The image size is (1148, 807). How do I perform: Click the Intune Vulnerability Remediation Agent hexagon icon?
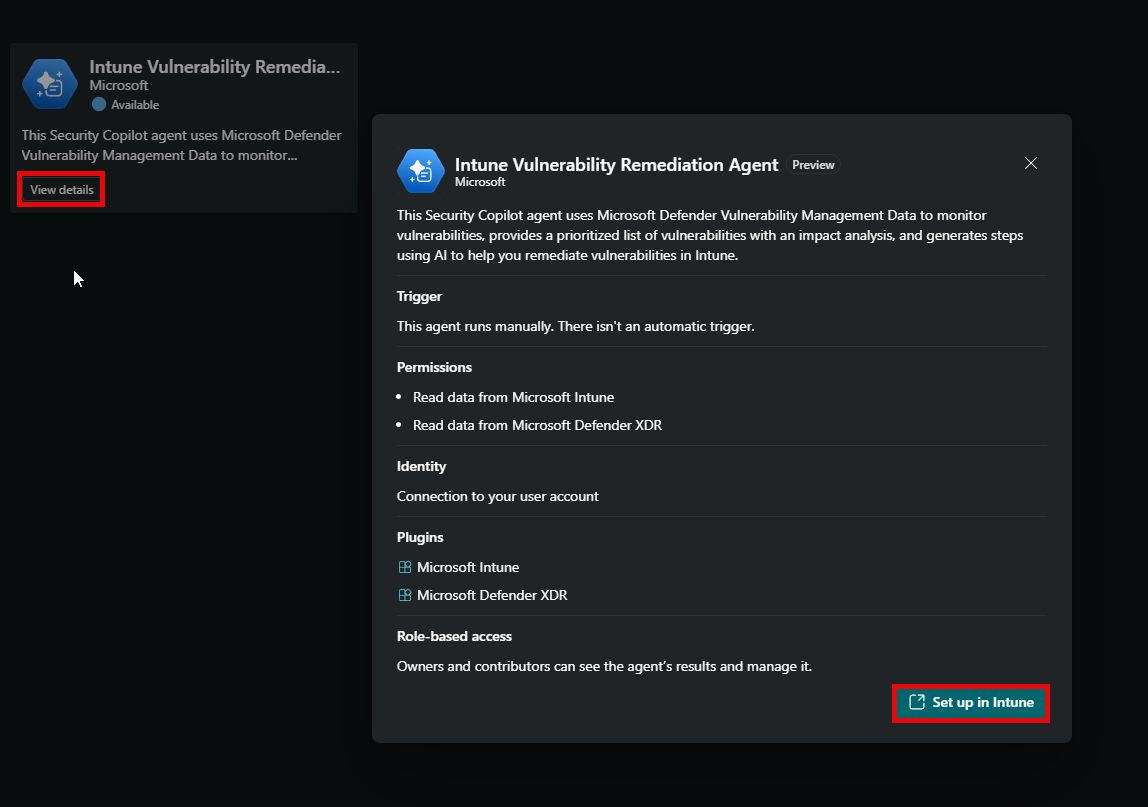(x=49, y=84)
